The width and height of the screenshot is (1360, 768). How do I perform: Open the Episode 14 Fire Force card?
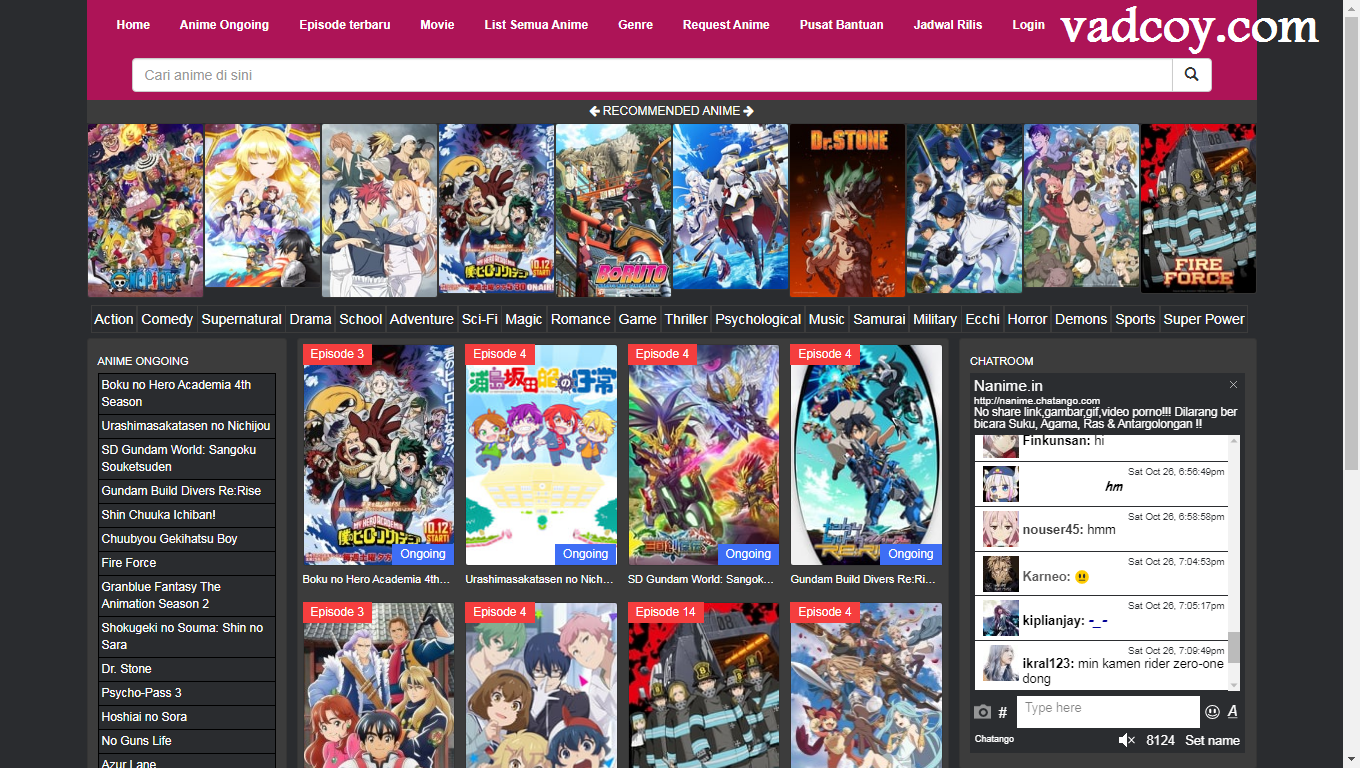coord(704,685)
